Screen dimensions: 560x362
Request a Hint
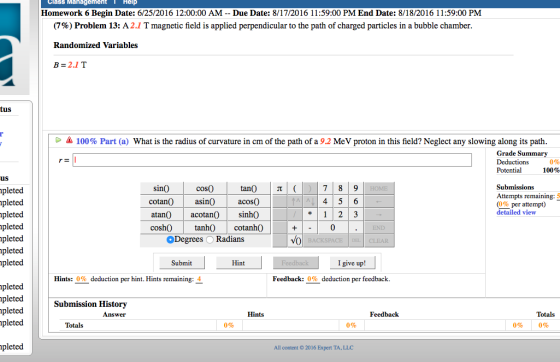[239, 263]
